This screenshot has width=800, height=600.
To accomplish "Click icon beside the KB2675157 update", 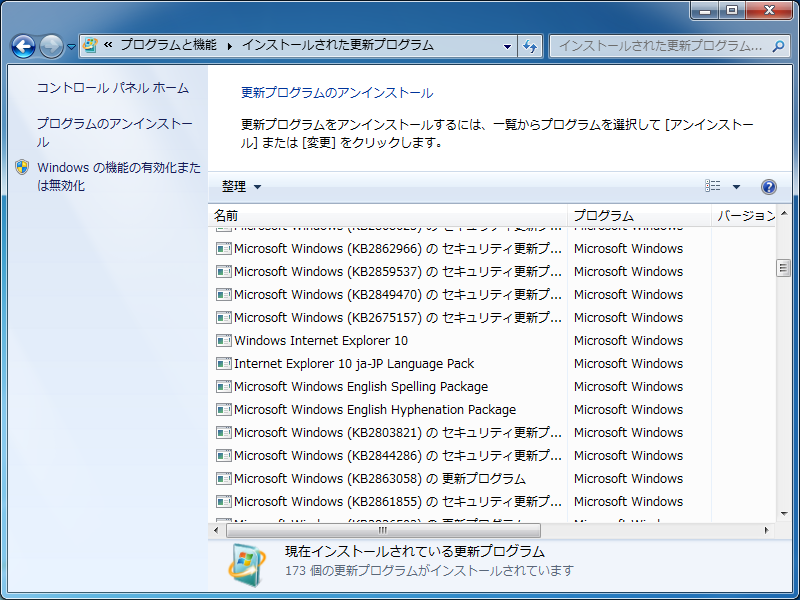I will 223,317.
